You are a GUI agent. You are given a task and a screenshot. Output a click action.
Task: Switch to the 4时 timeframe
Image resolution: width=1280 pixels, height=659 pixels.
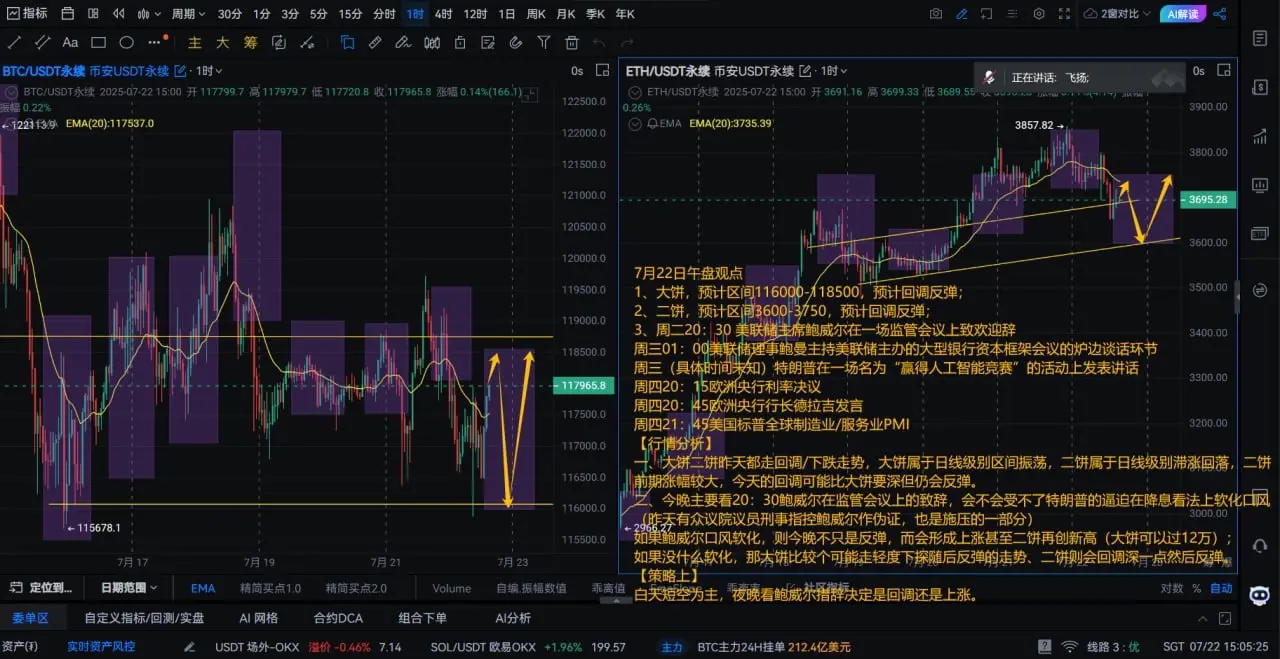click(x=443, y=14)
